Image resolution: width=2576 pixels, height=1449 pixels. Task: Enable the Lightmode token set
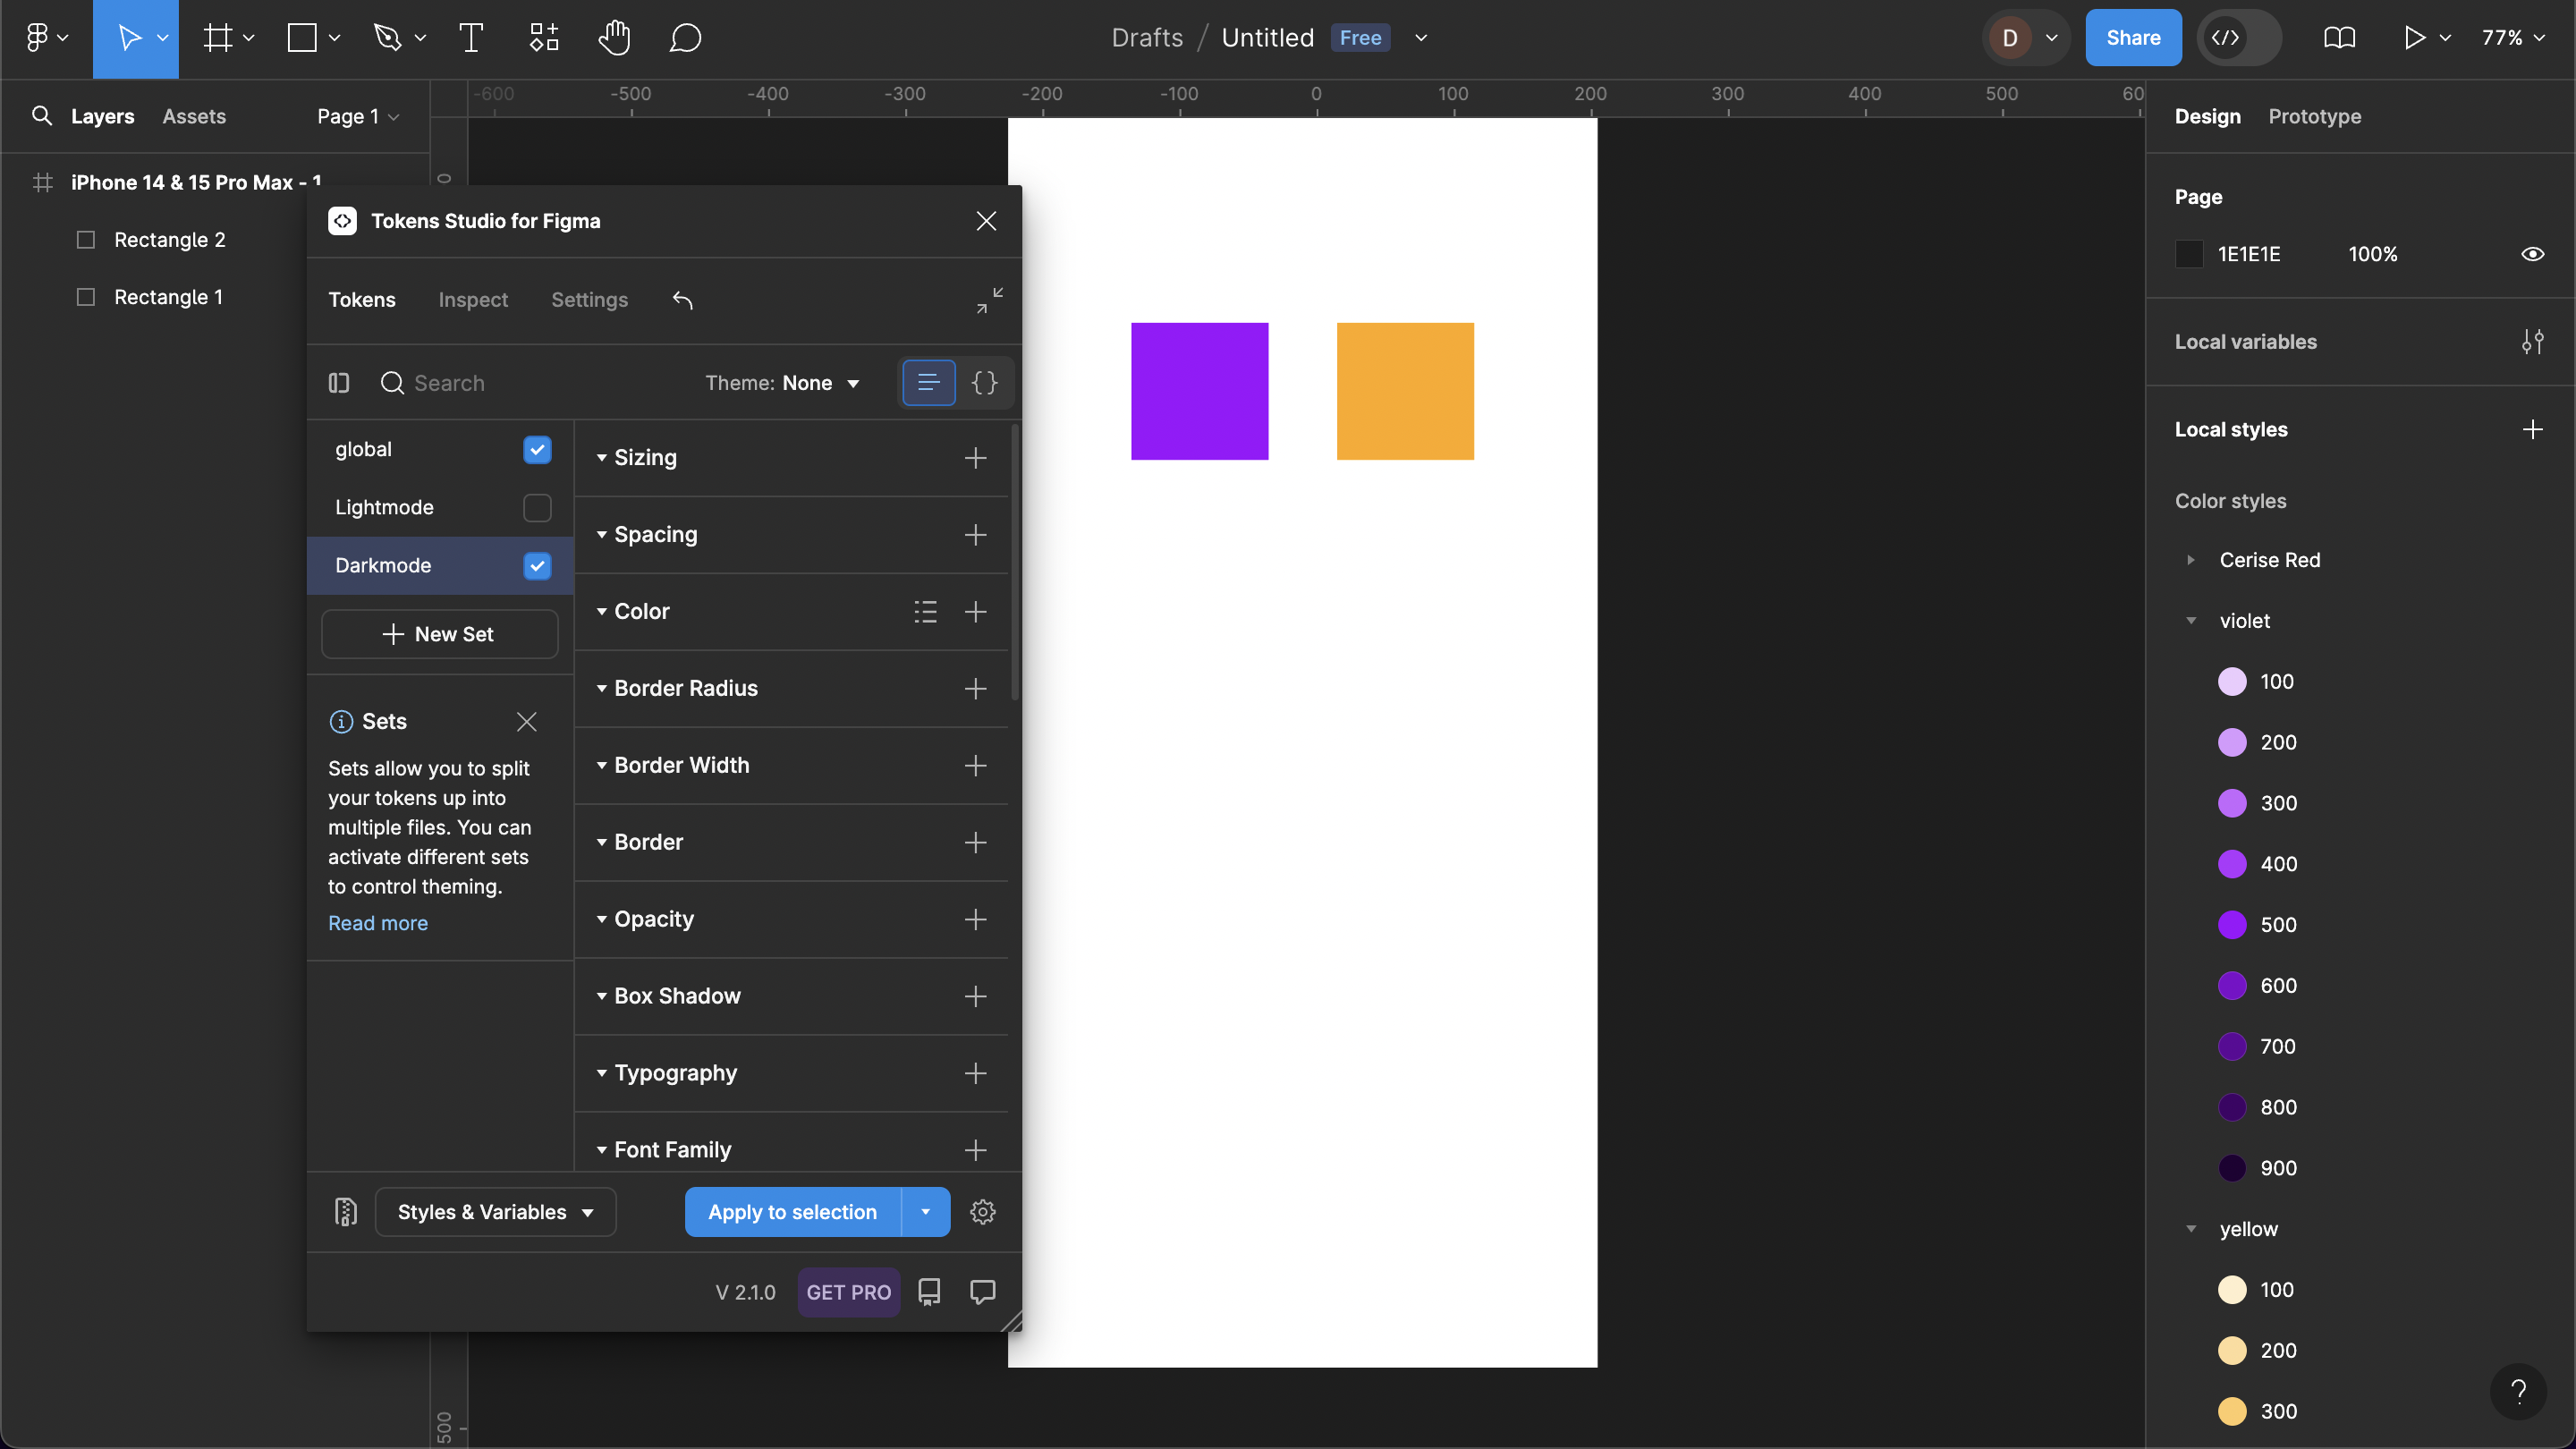point(537,508)
